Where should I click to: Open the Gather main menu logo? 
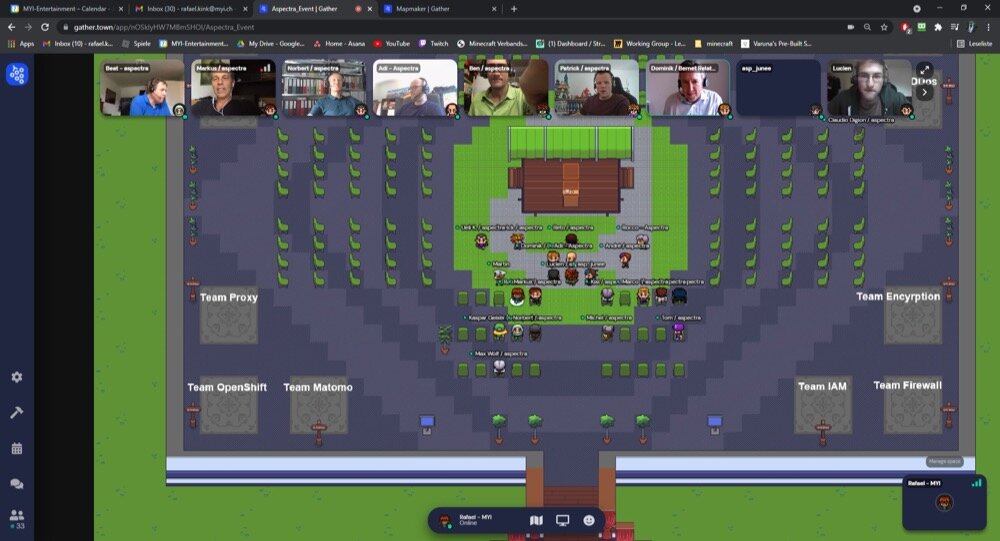17,74
